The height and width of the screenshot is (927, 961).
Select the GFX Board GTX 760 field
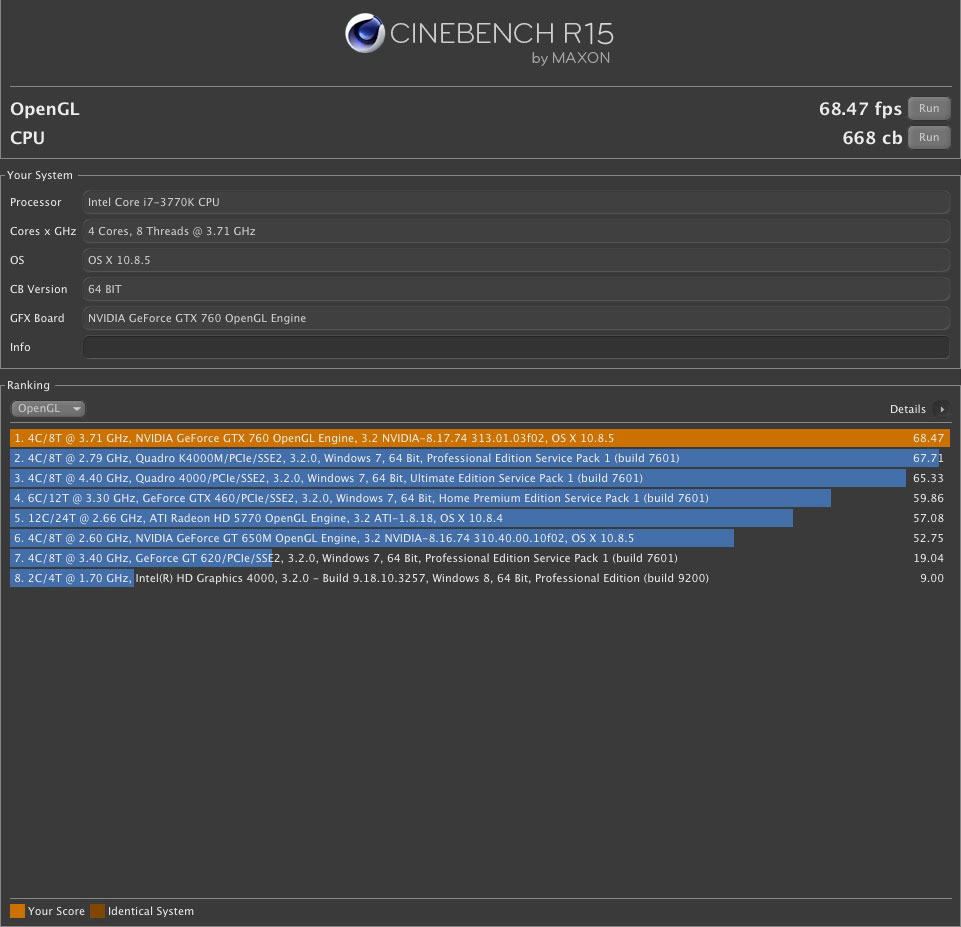[516, 318]
